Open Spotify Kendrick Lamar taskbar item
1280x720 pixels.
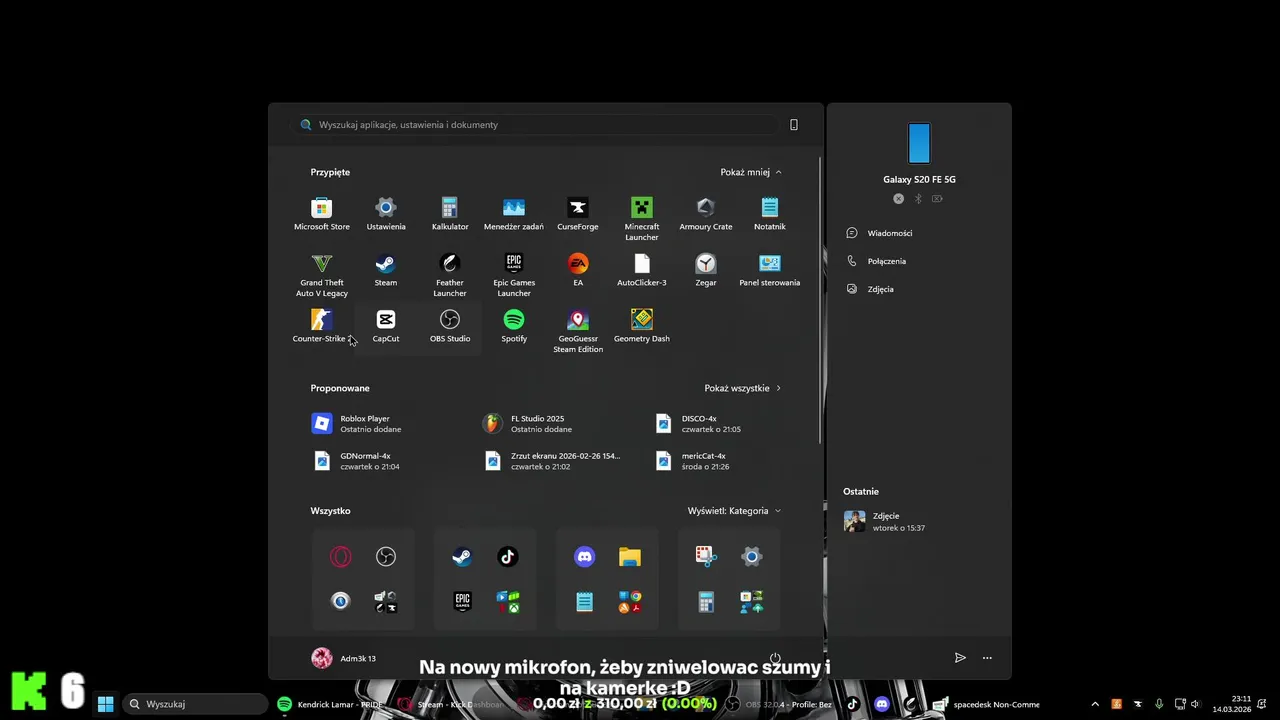[331, 704]
